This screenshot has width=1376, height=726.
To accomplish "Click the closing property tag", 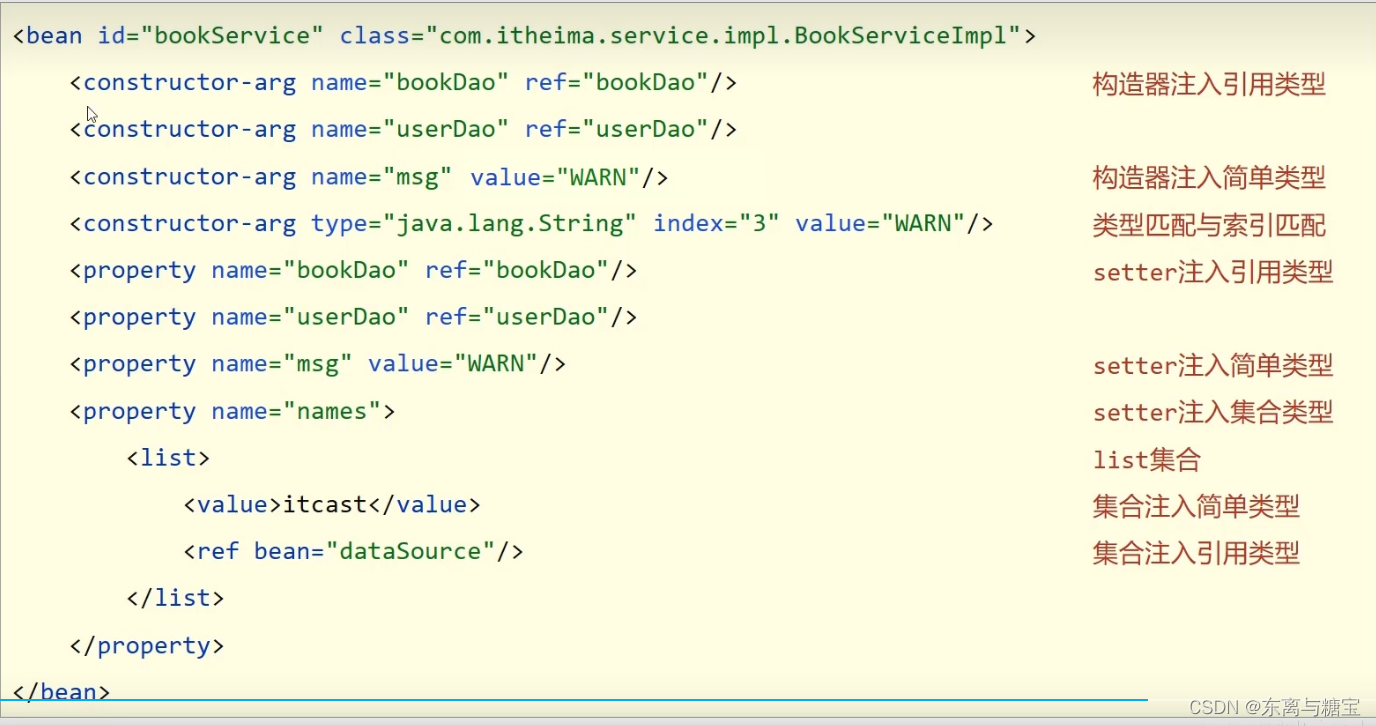I will coord(147,646).
